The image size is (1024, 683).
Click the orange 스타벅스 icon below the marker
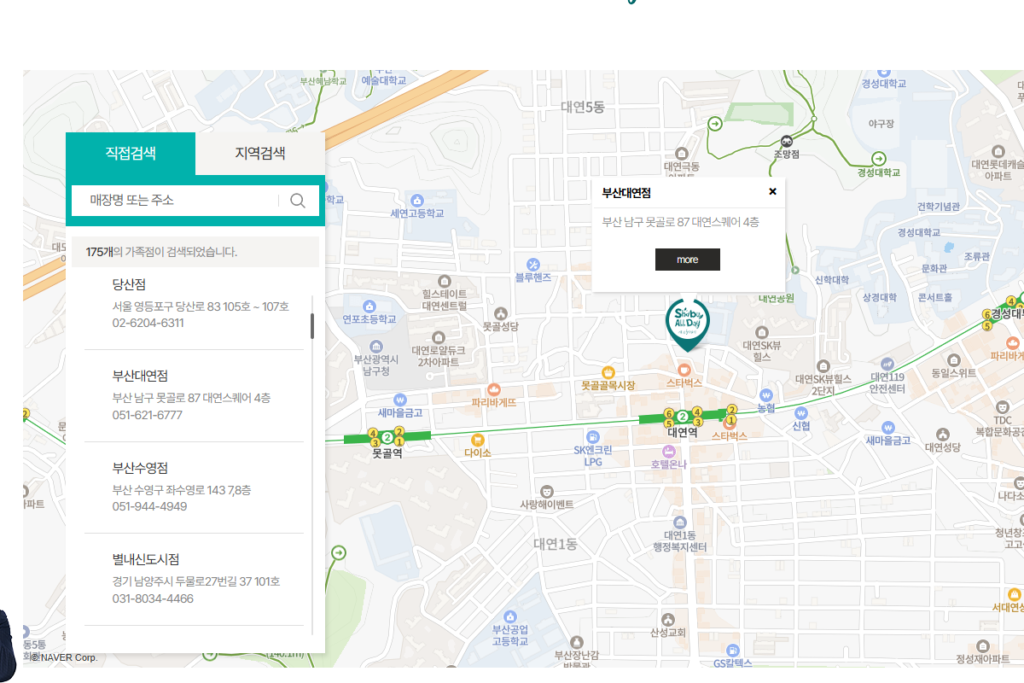coord(685,370)
